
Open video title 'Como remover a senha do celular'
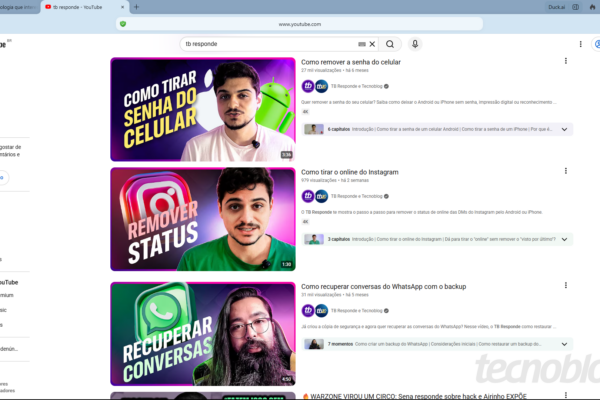pos(351,62)
